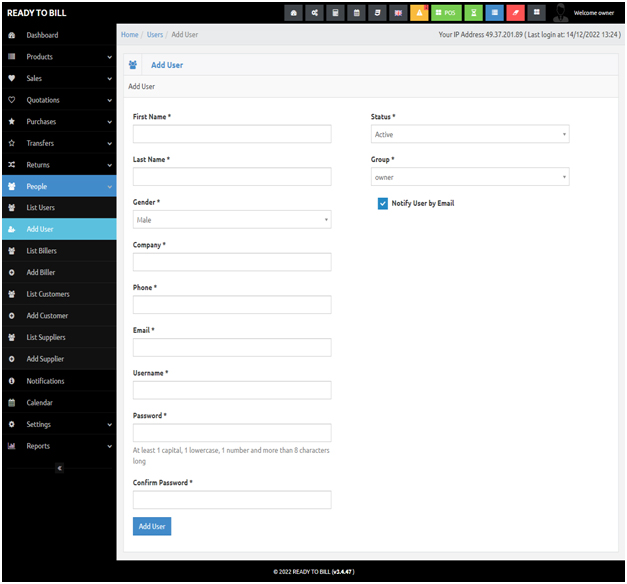This screenshot has width=627, height=584.
Task: Uncheck Notify User by Email checkbox
Action: (x=383, y=203)
